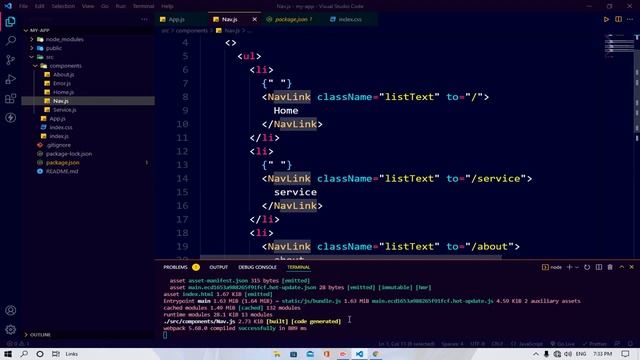Open package.json in the file tree
Screen dimensions: 640x360
tap(62, 162)
